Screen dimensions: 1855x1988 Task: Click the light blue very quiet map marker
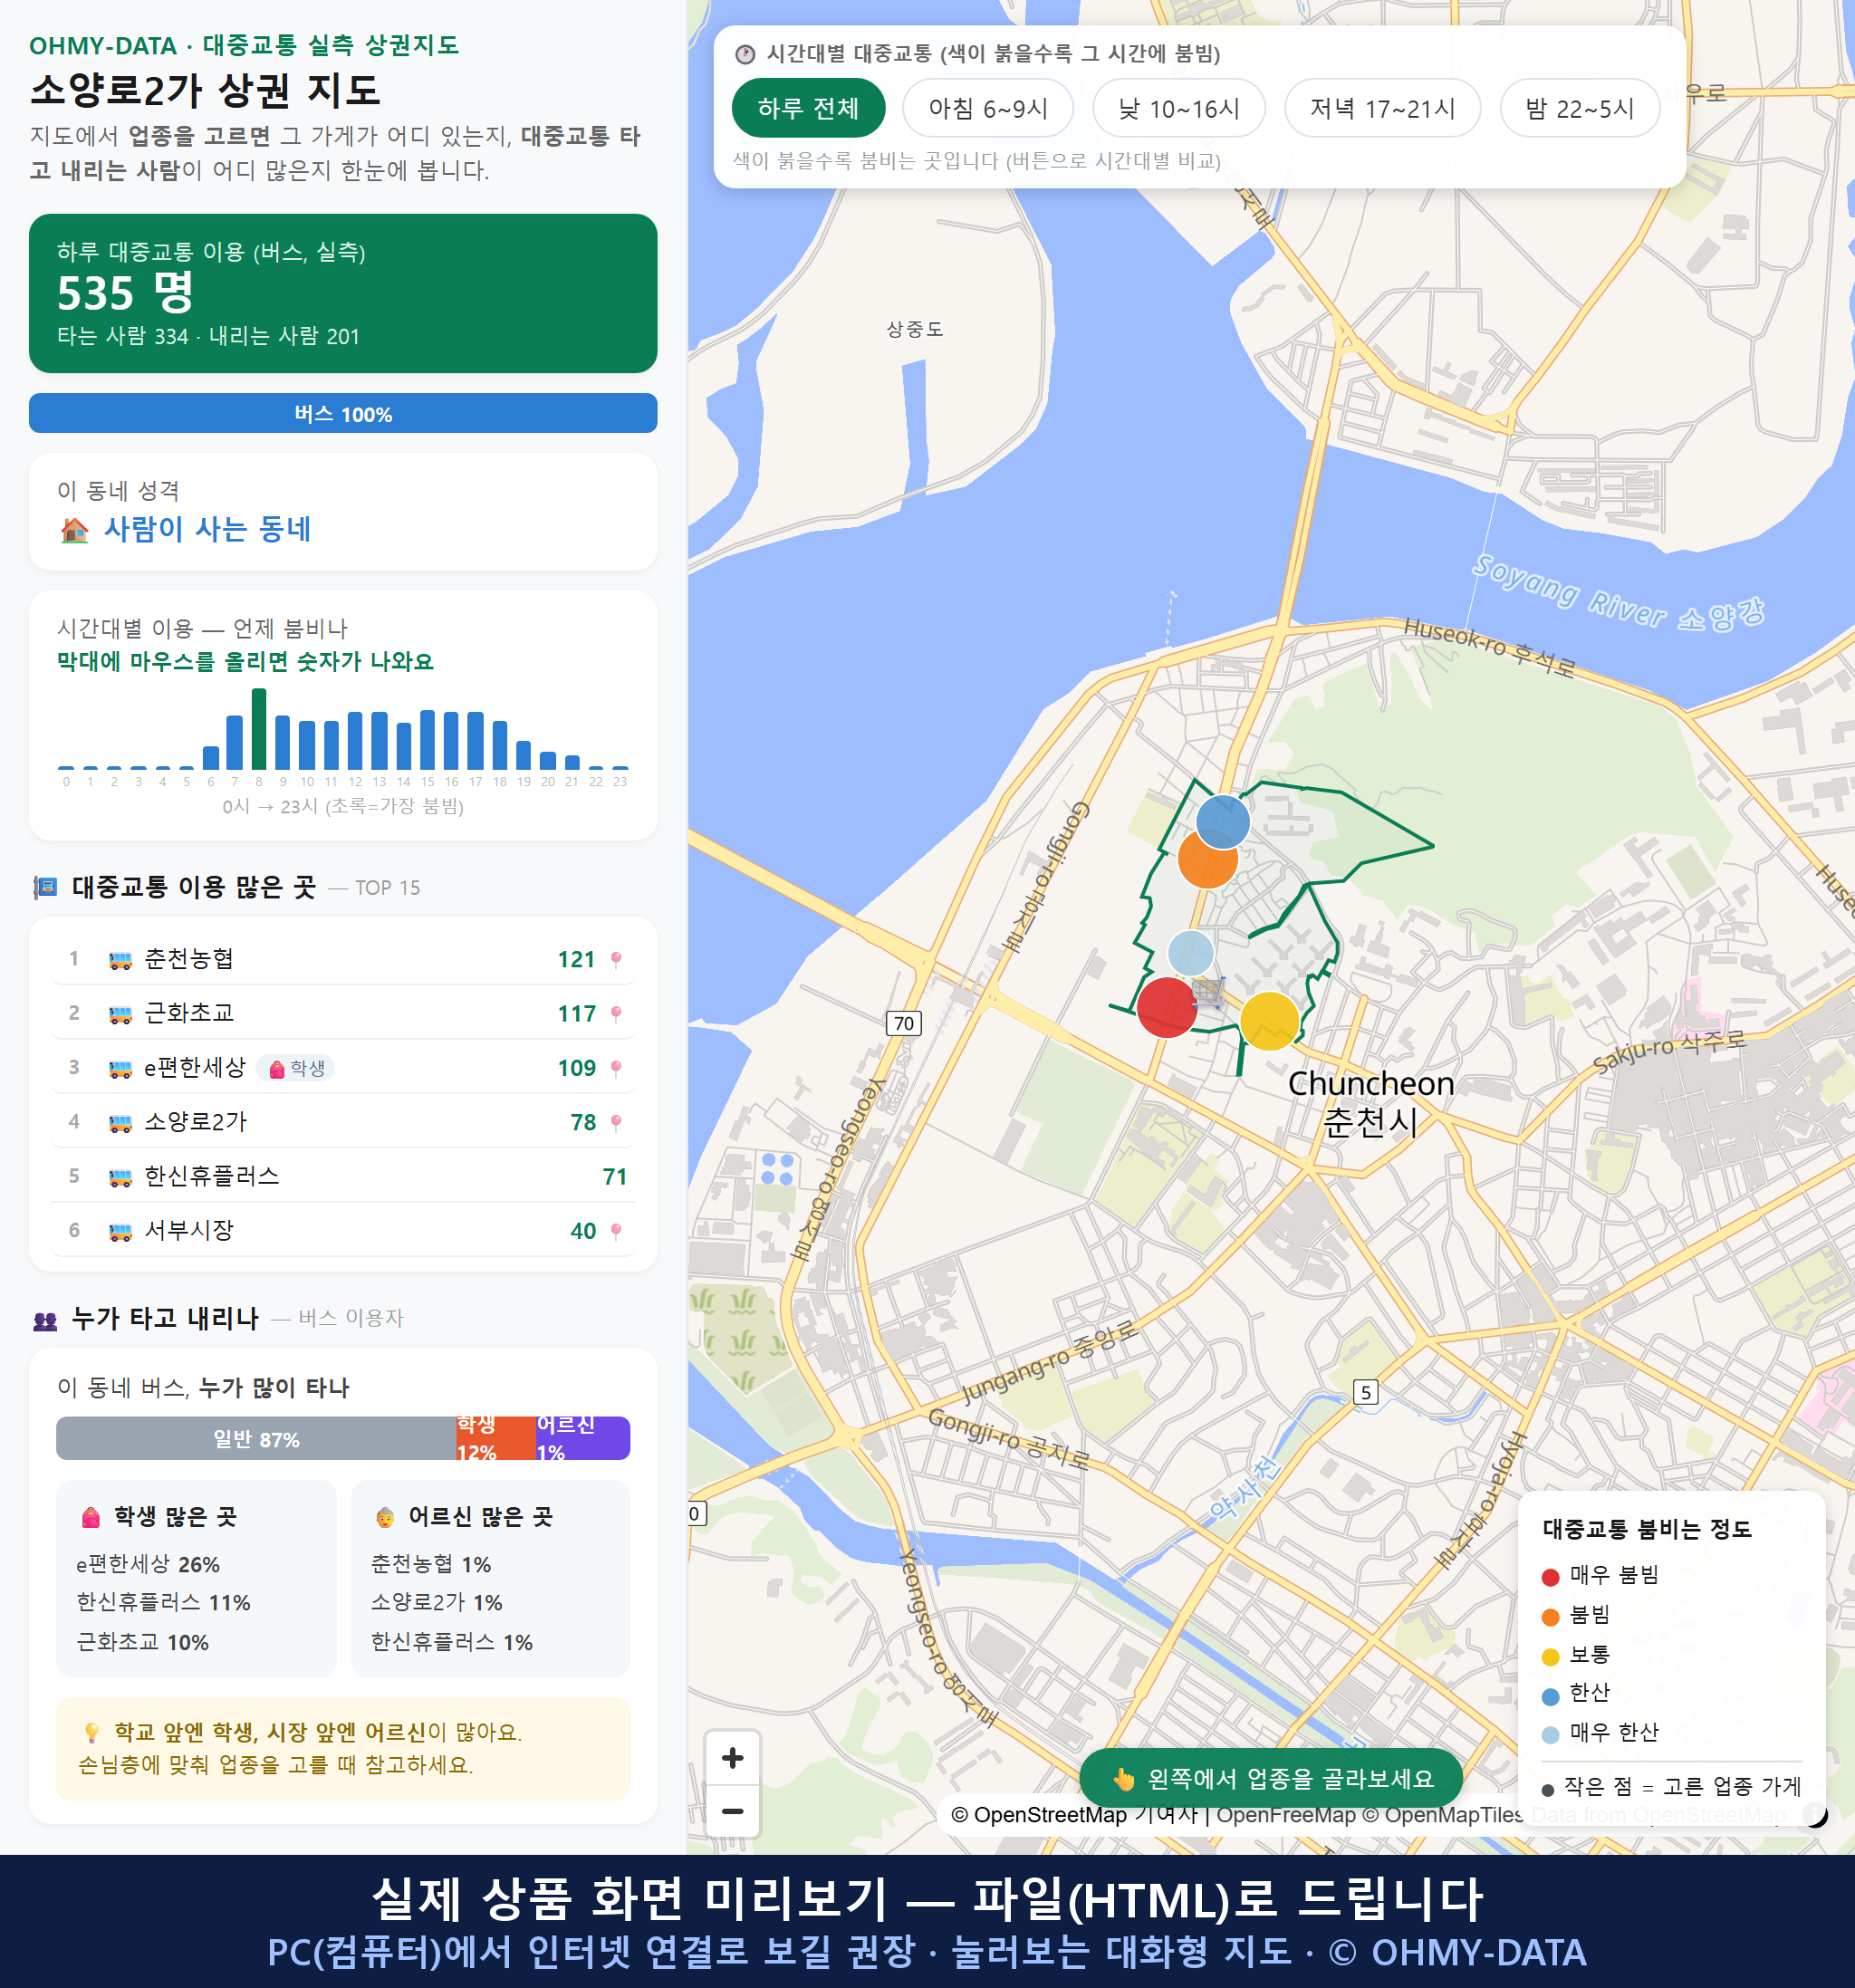[1191, 953]
